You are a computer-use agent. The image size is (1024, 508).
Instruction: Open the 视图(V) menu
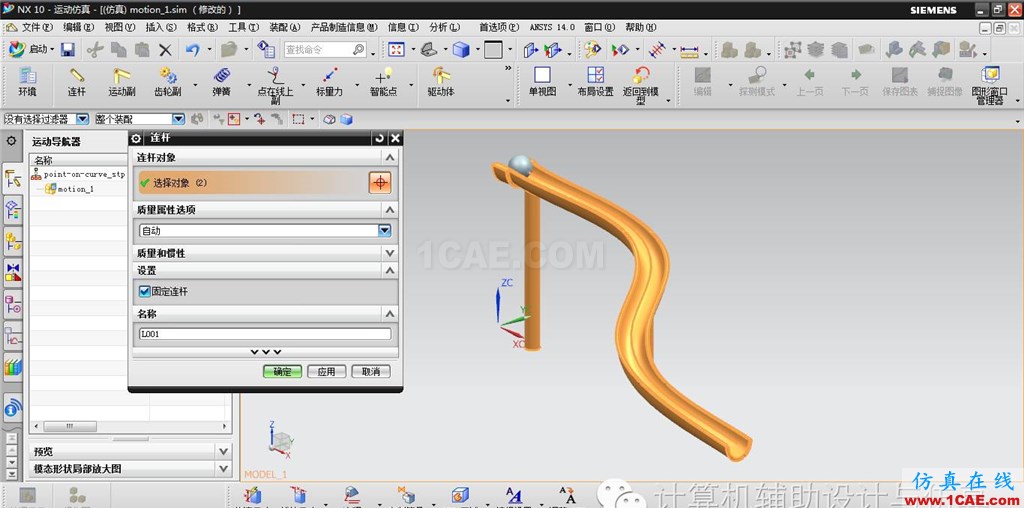(120, 27)
